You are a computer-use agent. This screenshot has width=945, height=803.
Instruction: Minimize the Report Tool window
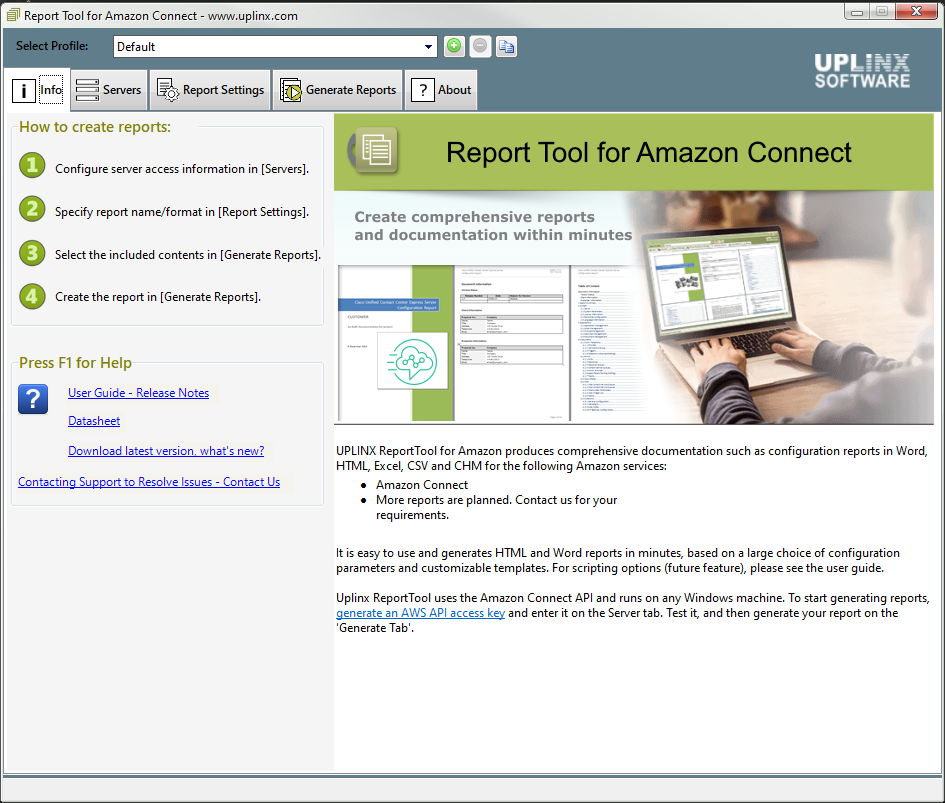857,11
